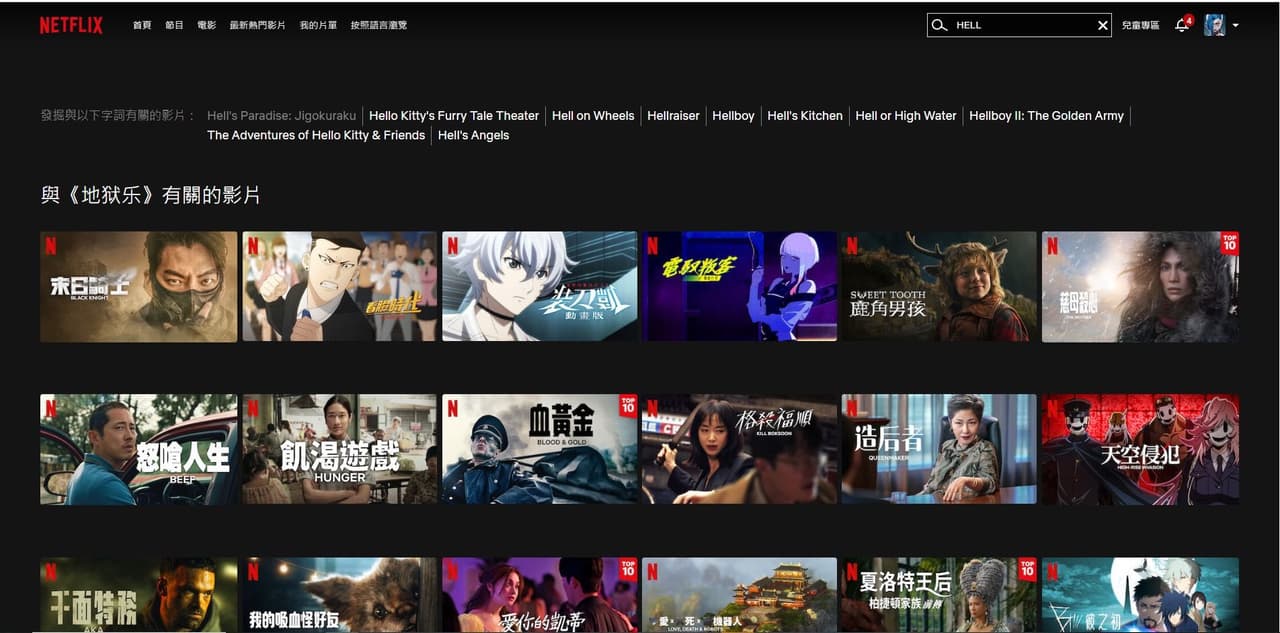Select the Hellboy suggestion
Screen dimensions: 1280x633
733,115
